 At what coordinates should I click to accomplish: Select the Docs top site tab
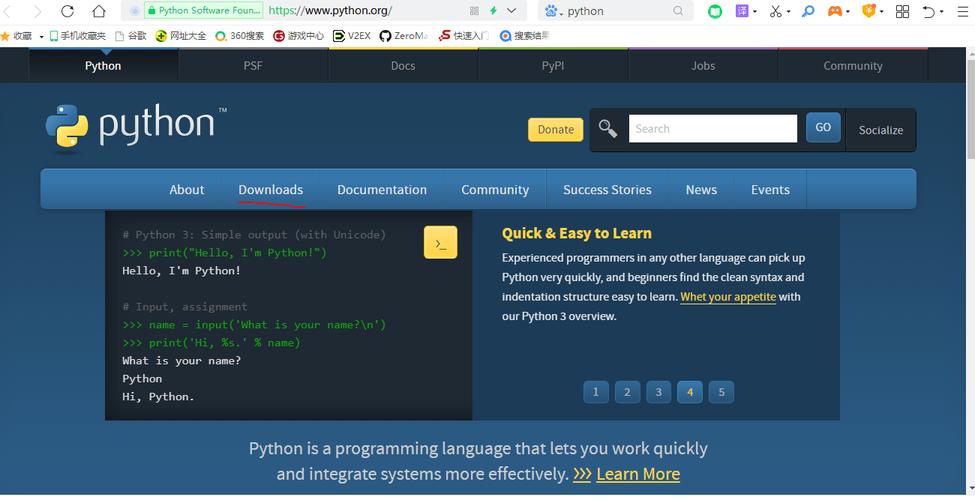pyautogui.click(x=403, y=65)
